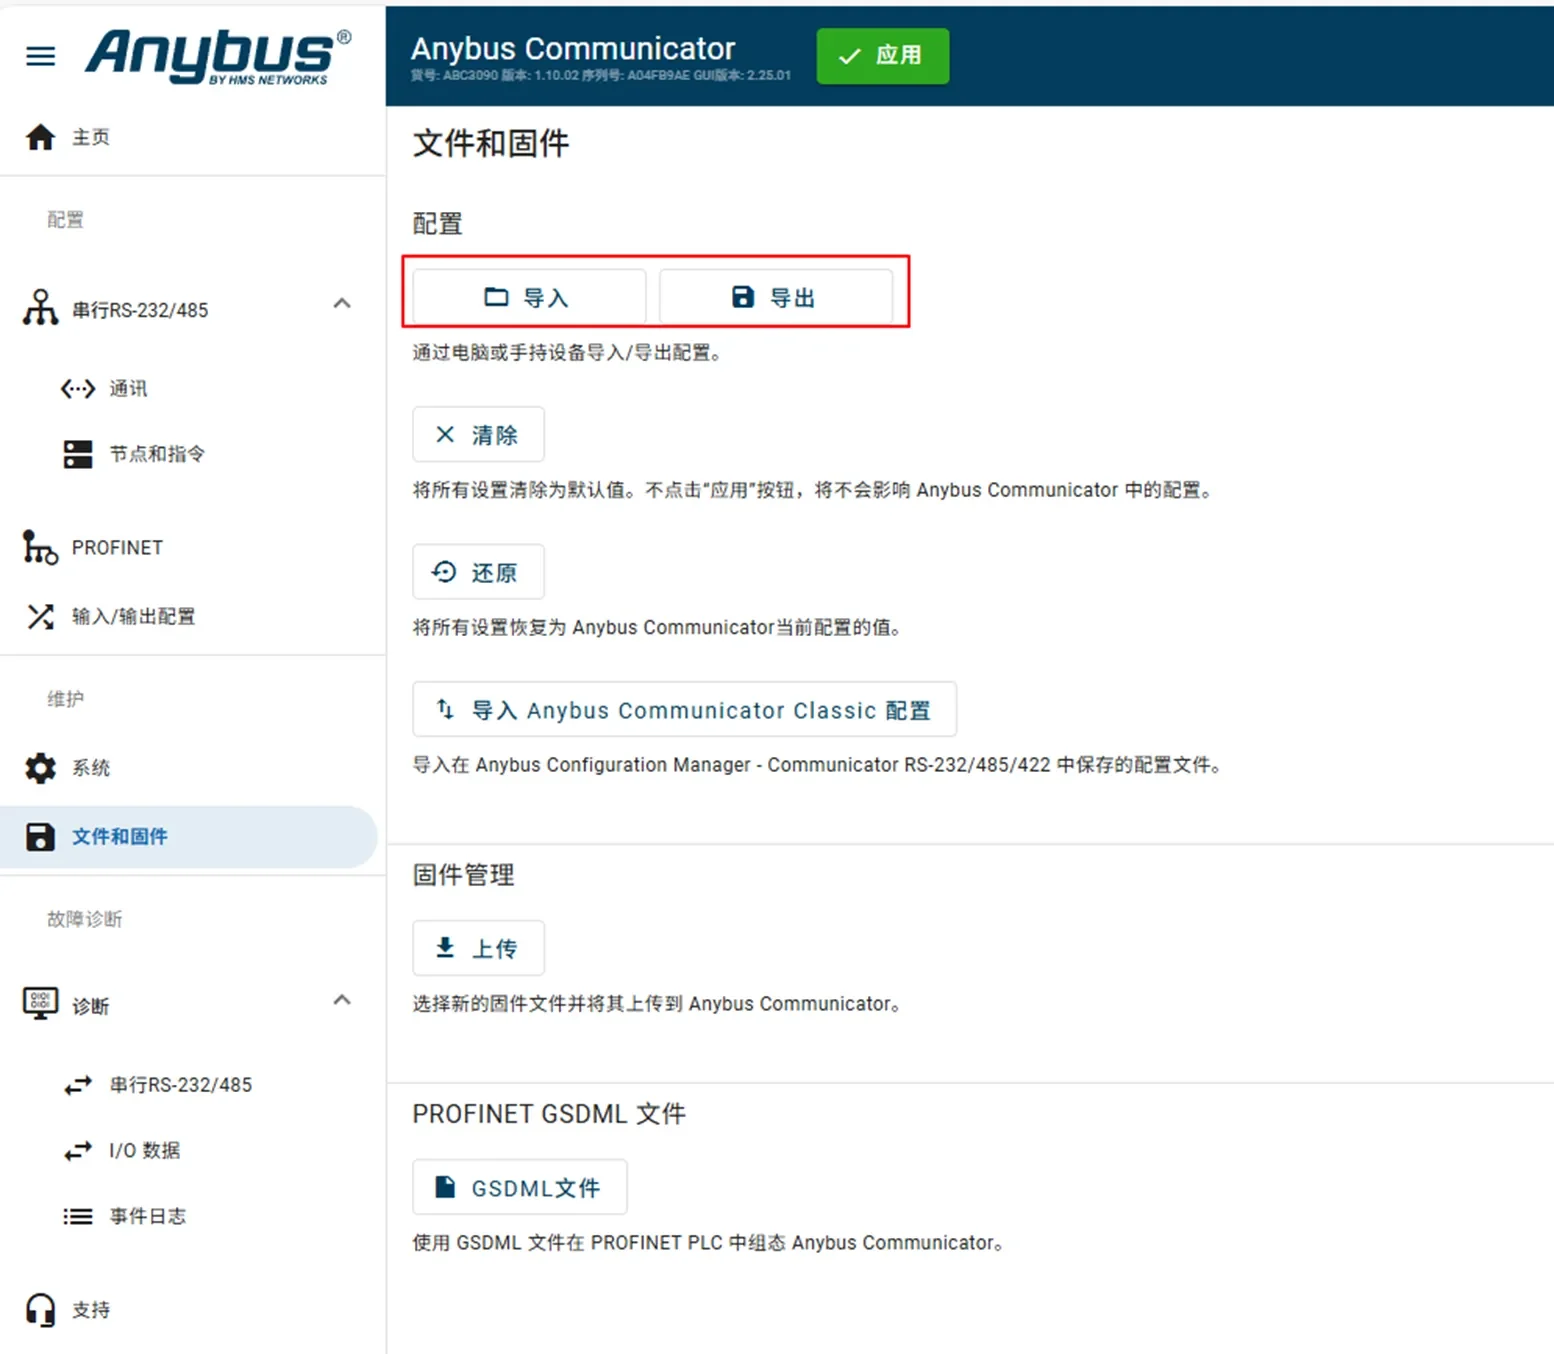1554x1354 pixels.
Task: Open 支持 via the headset icon
Action: (x=40, y=1310)
